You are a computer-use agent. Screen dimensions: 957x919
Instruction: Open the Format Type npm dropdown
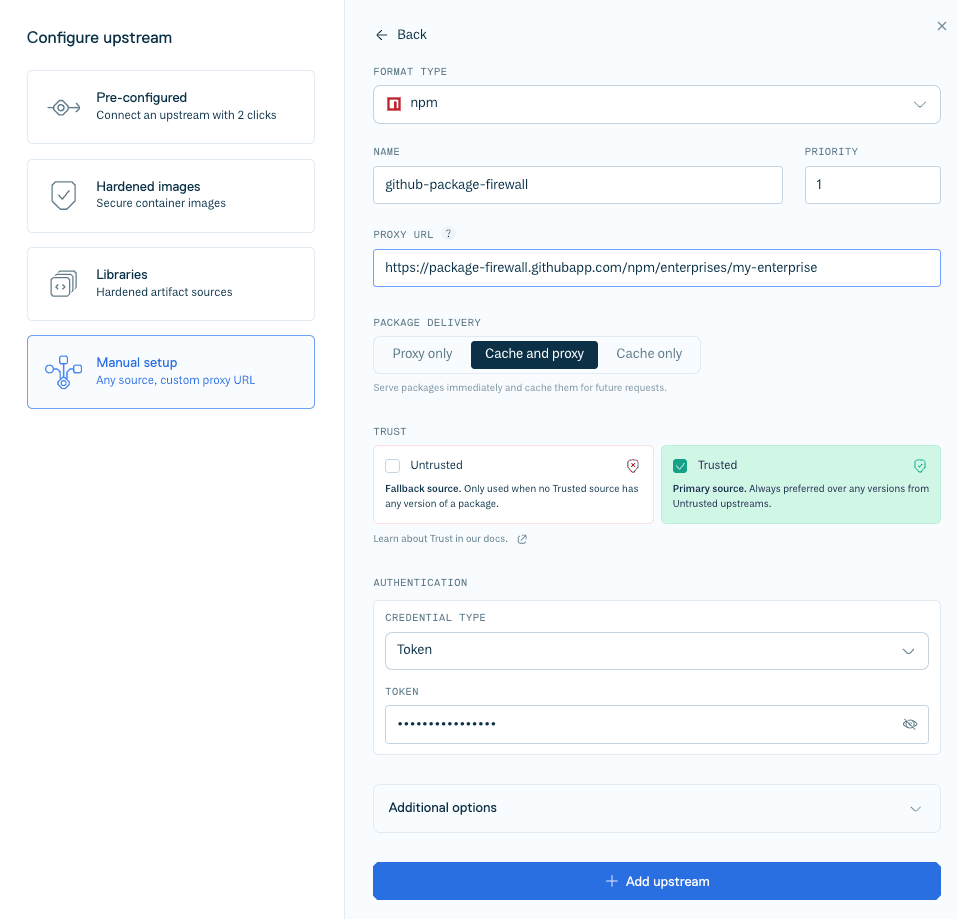657,104
